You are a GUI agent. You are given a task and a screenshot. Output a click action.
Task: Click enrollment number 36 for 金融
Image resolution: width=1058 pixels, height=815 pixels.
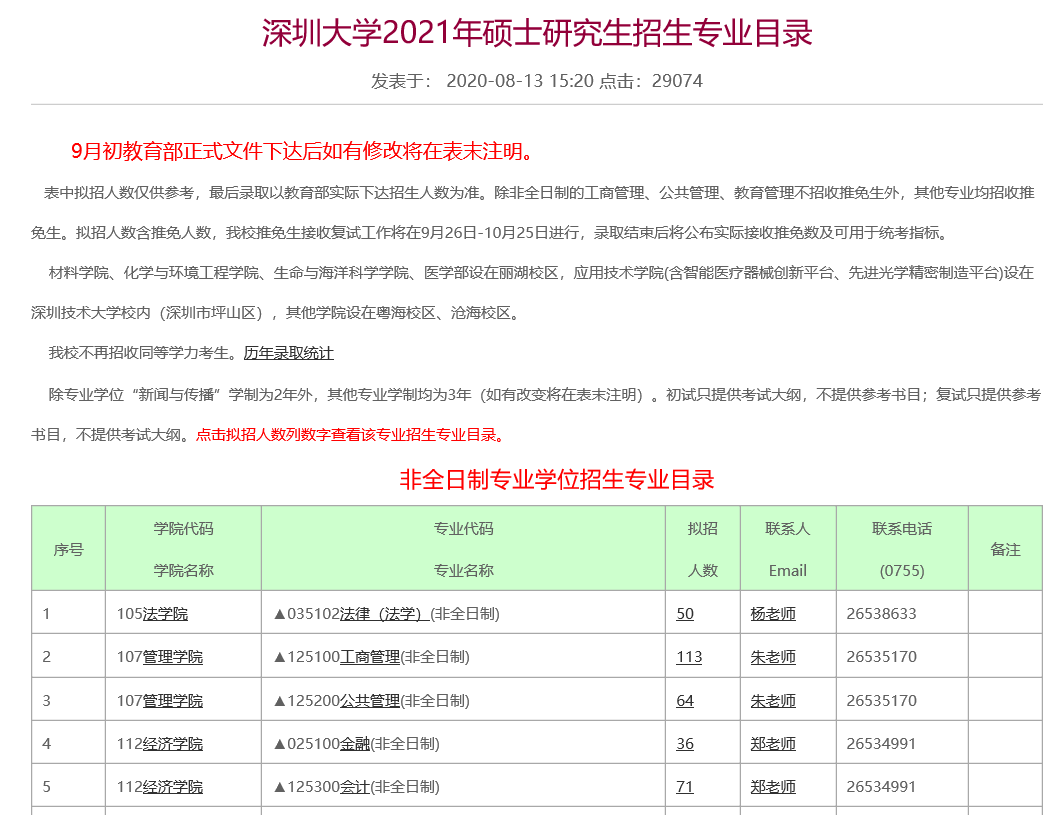[x=684, y=743]
